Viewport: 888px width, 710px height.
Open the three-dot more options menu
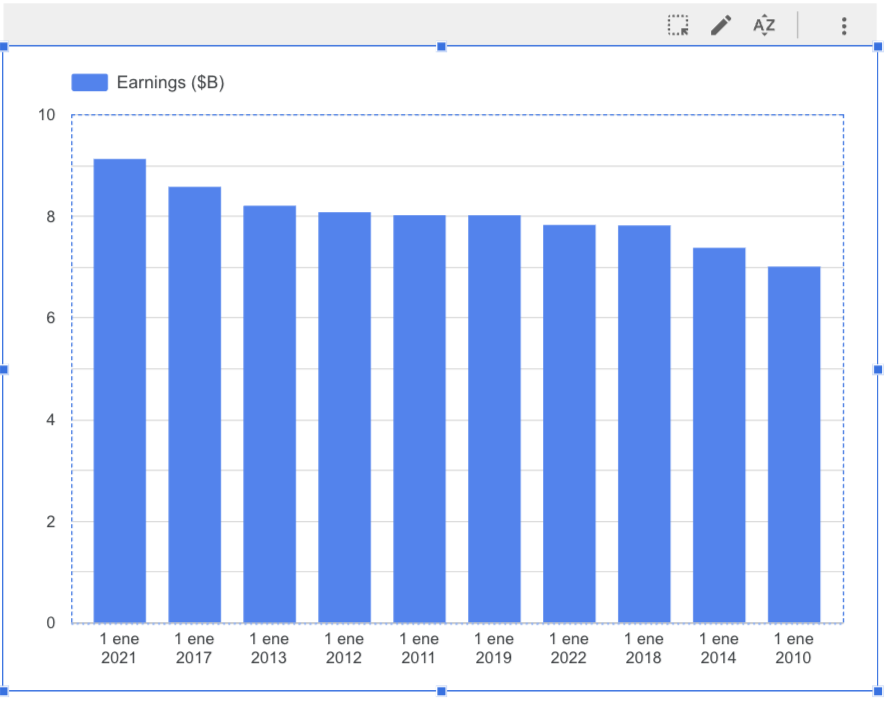point(844,26)
